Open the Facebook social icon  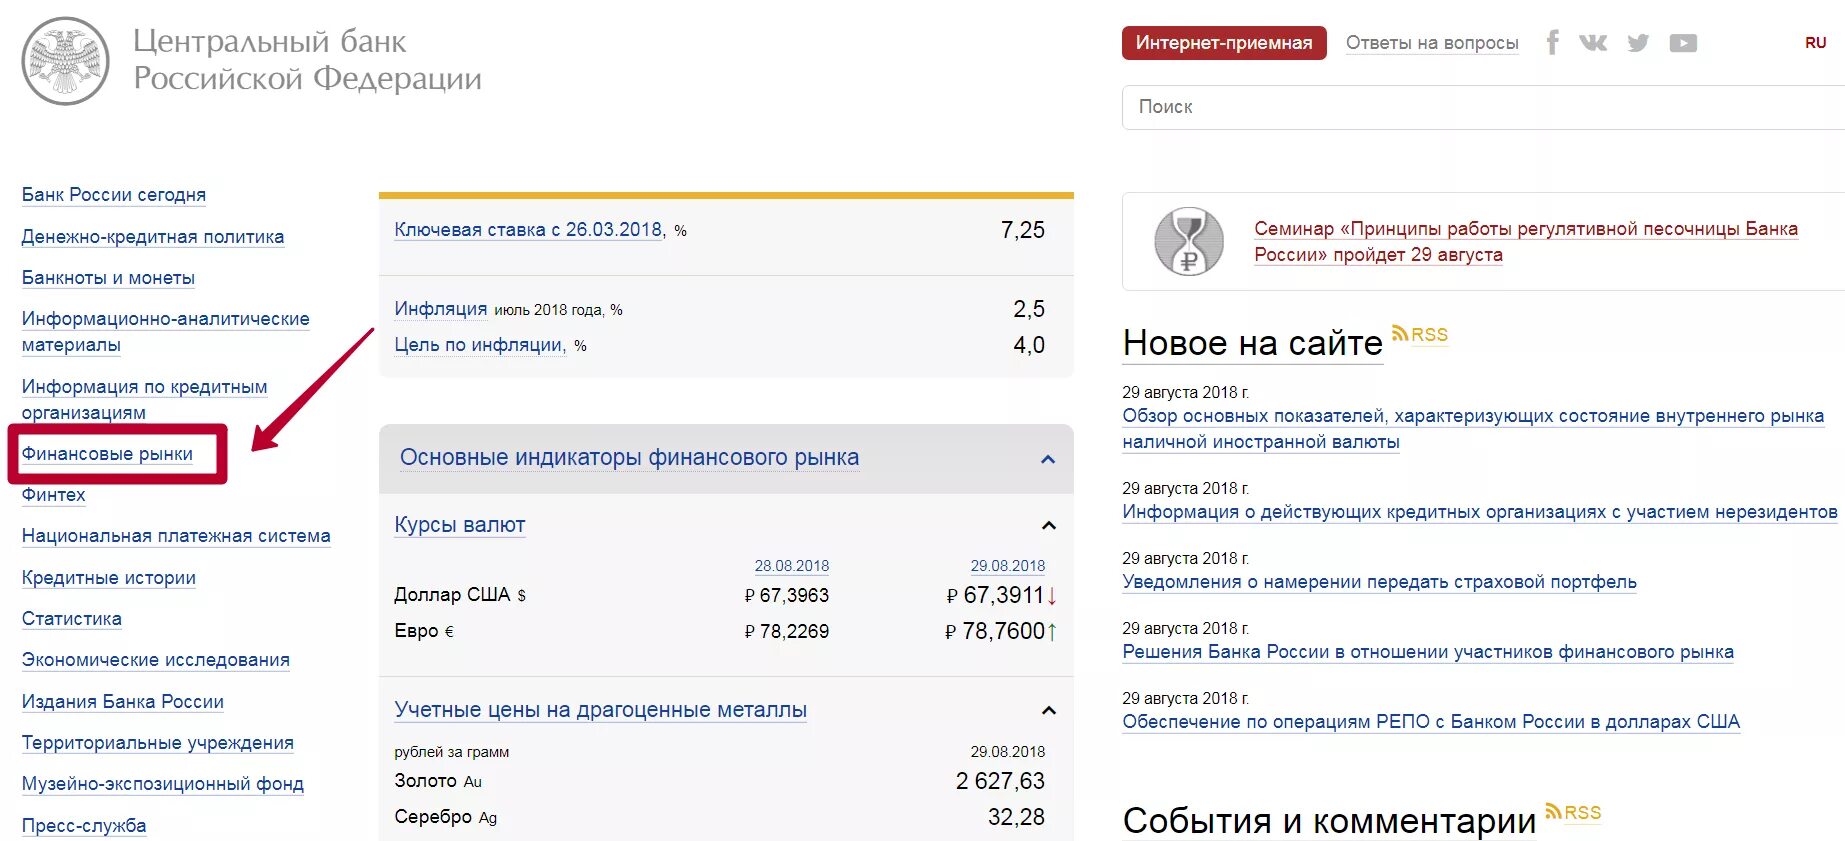1552,42
